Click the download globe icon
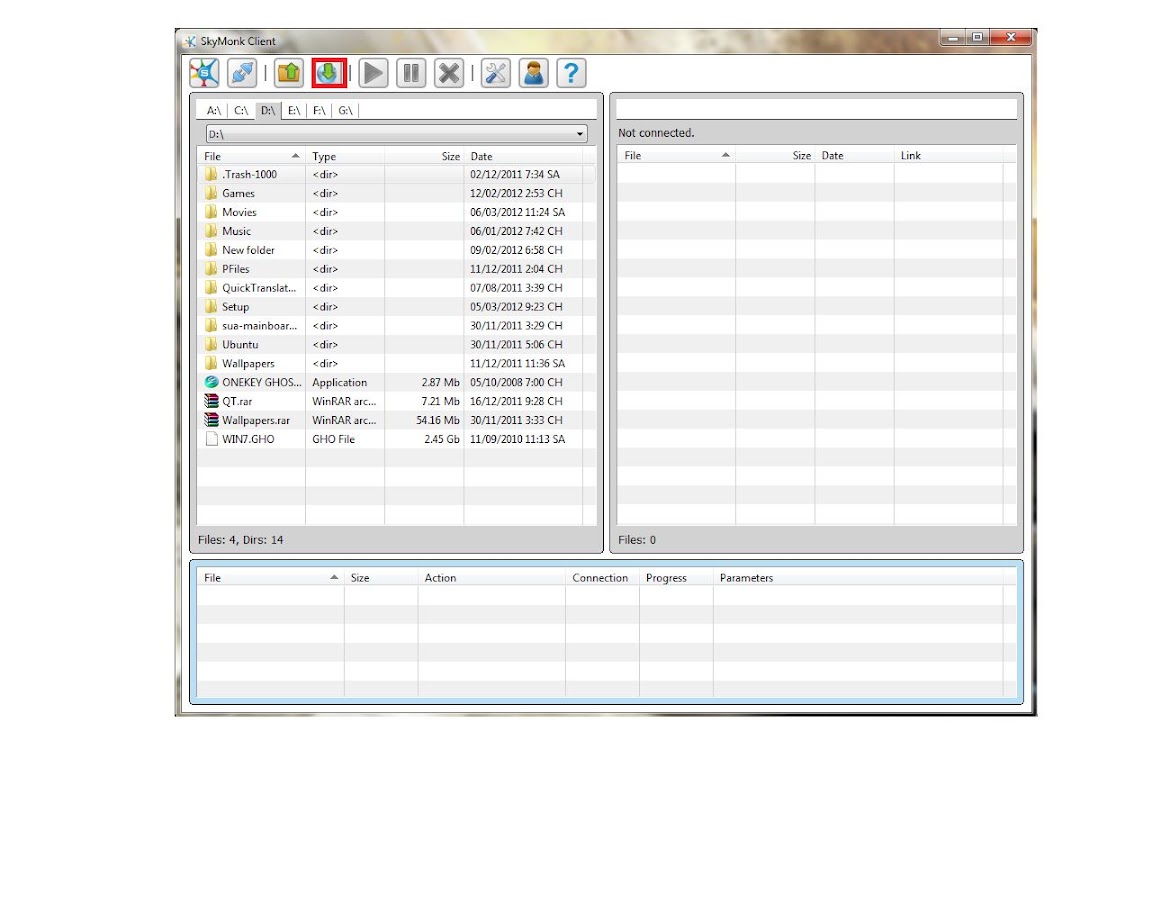Screen dimensions: 1152x922 pos(328,73)
